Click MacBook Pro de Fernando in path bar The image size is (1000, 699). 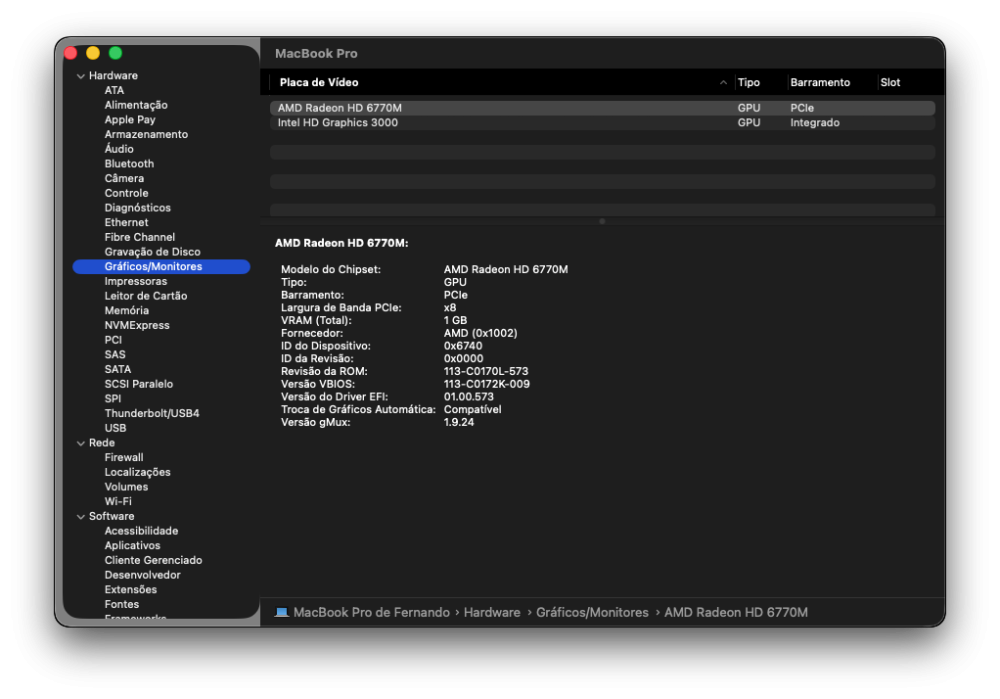[x=371, y=613]
